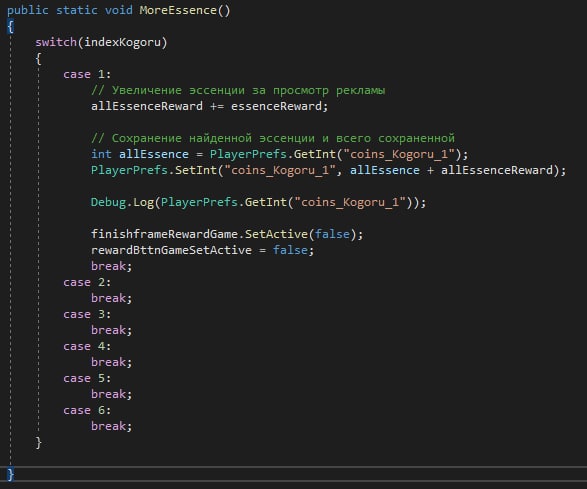Screen dimensions: 587x489
Task: Click 'false' assigned to rewardBttnGameSetActive
Action: click(290, 250)
